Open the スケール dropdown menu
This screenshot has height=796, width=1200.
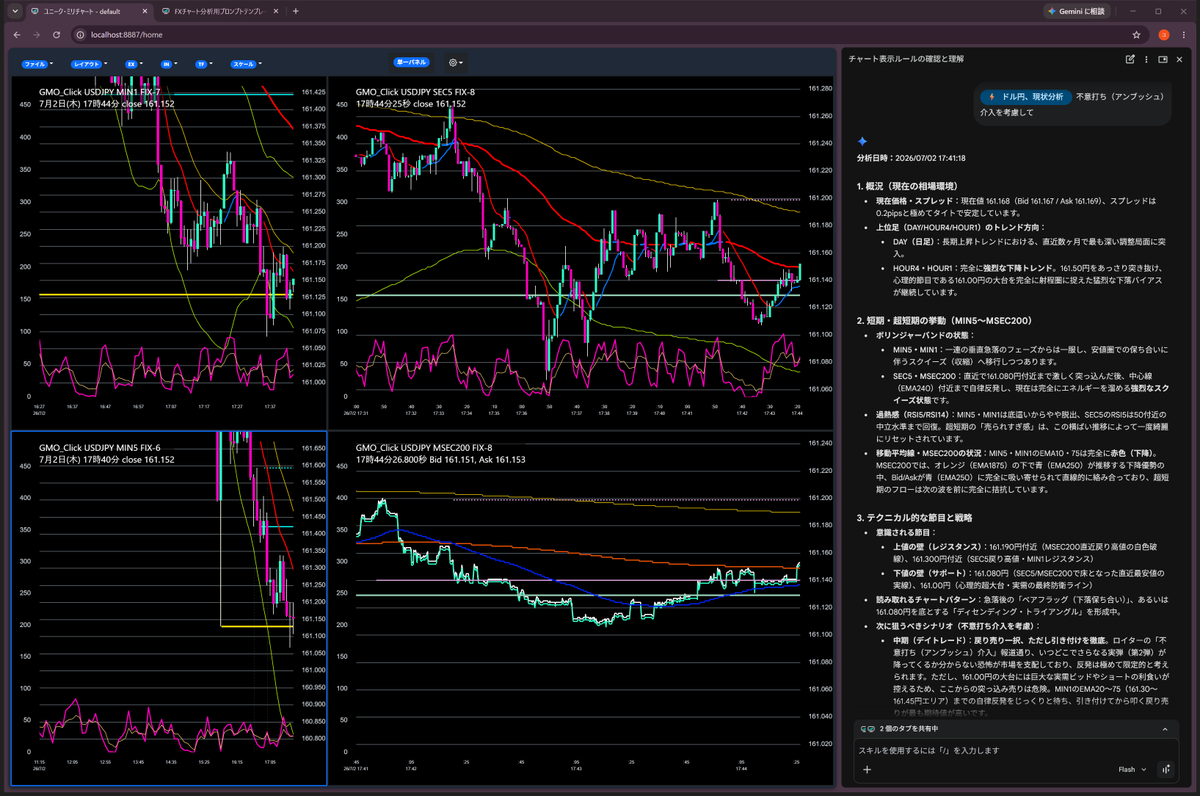(245, 63)
